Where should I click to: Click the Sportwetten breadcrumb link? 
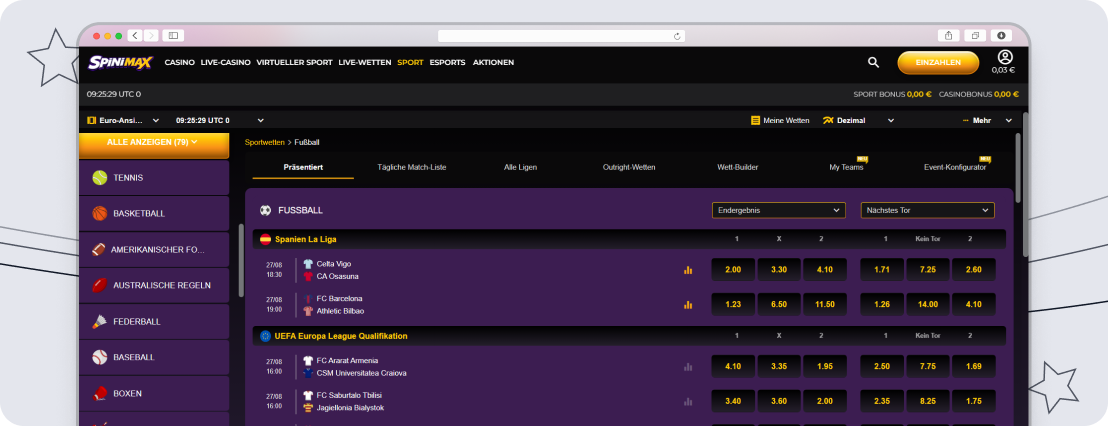click(265, 142)
